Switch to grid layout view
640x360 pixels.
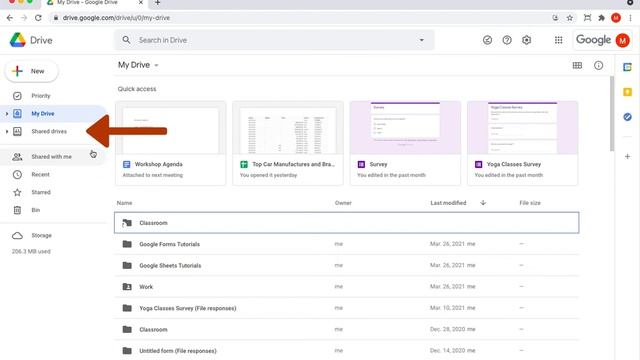(577, 65)
